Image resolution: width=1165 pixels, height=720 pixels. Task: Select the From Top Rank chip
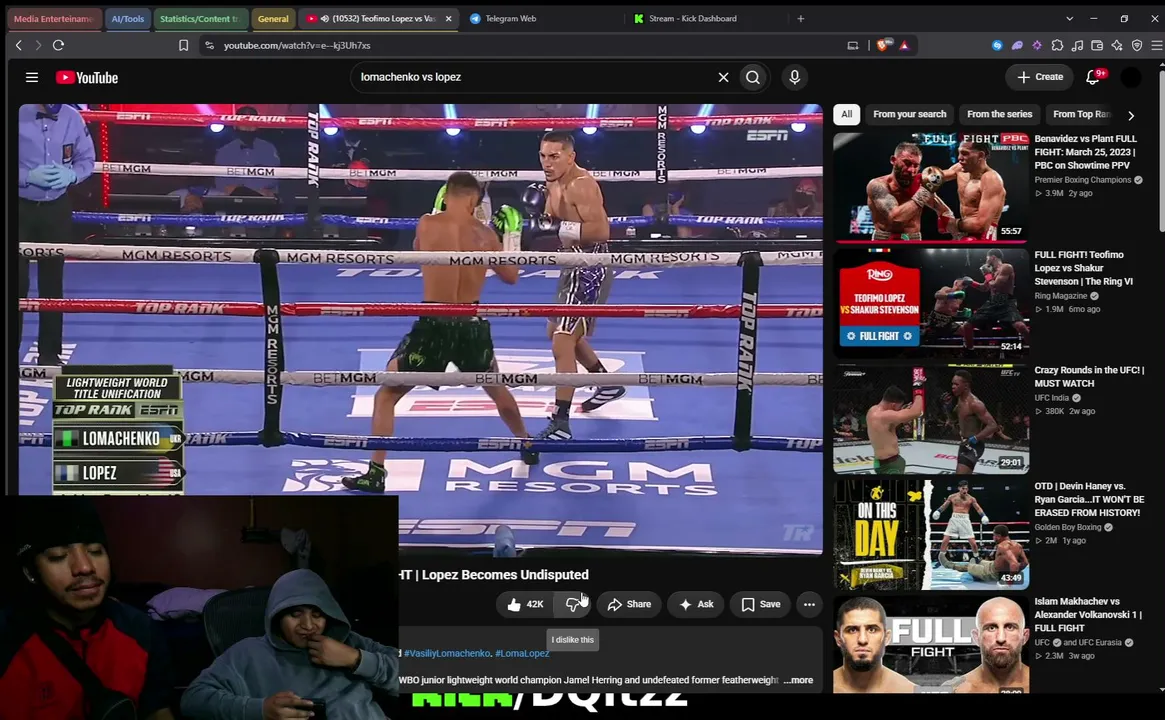click(1081, 114)
